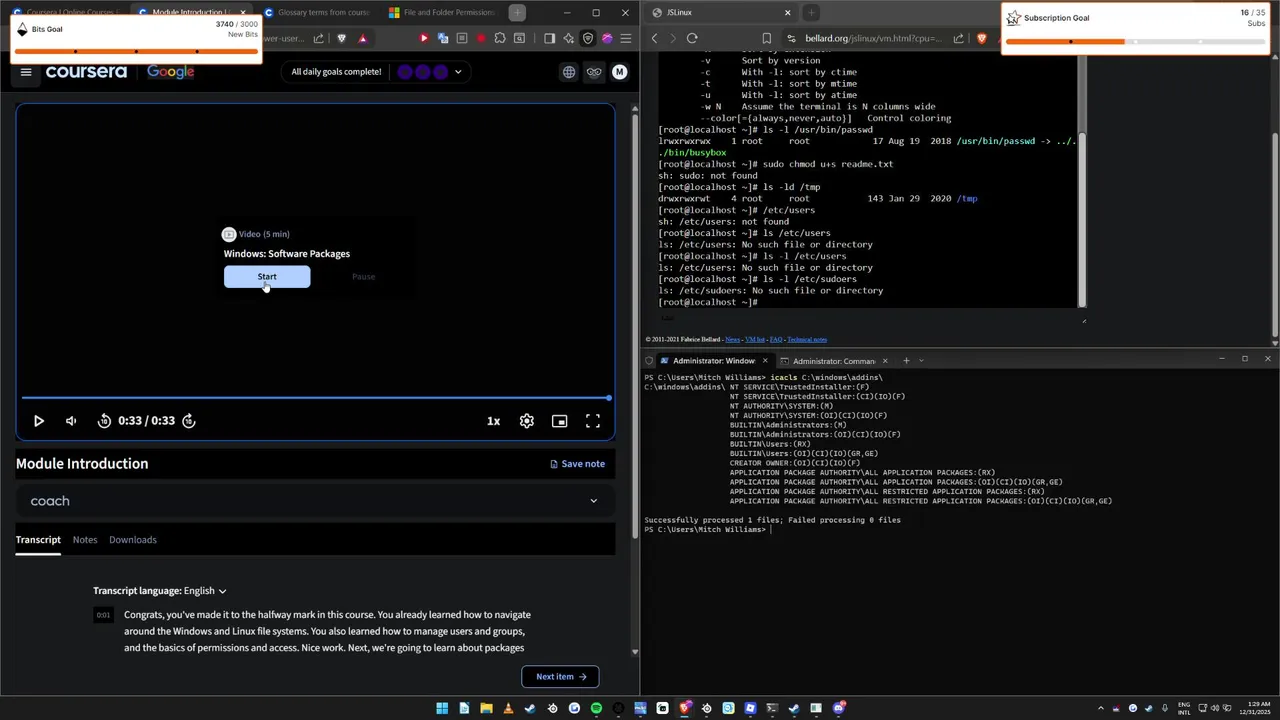Click the JSLinux terminal prompt

(708, 302)
